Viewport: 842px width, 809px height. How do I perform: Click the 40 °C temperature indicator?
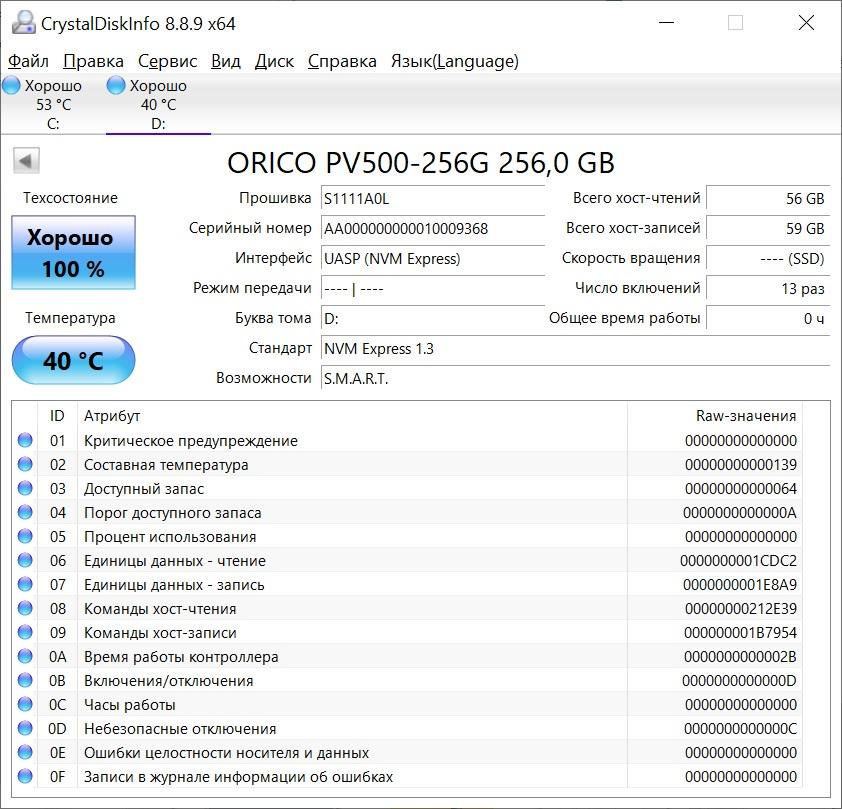[x=74, y=360]
